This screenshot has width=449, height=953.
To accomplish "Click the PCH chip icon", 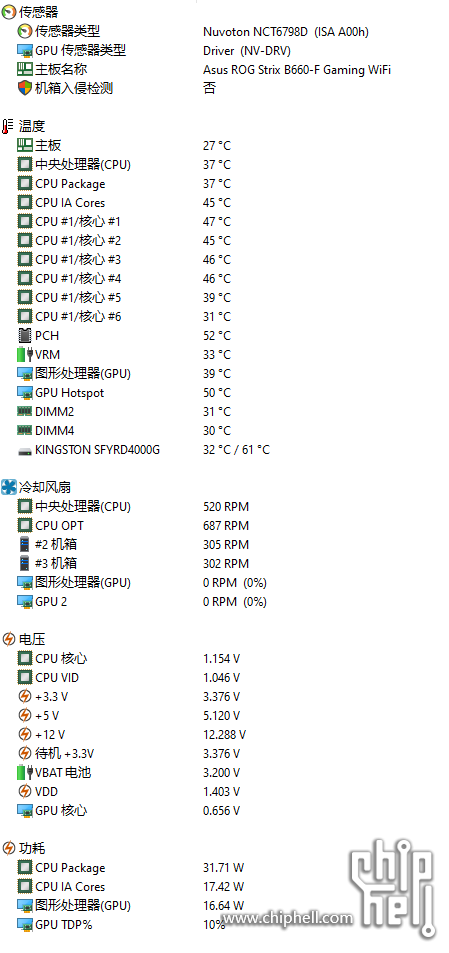I will point(25,335).
